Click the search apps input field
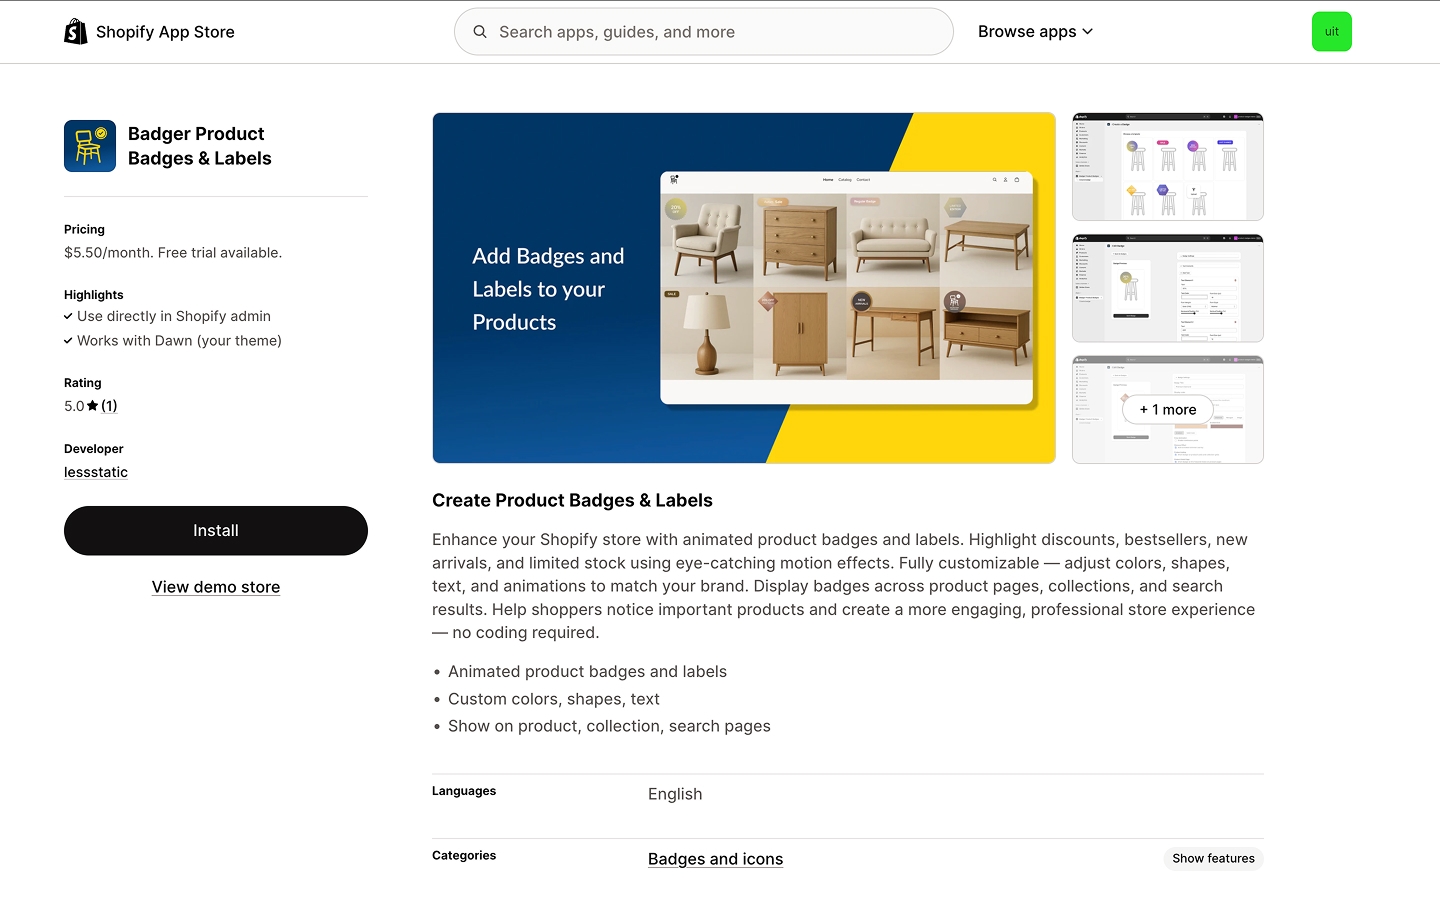Viewport: 1440px width, 900px height. tap(700, 31)
